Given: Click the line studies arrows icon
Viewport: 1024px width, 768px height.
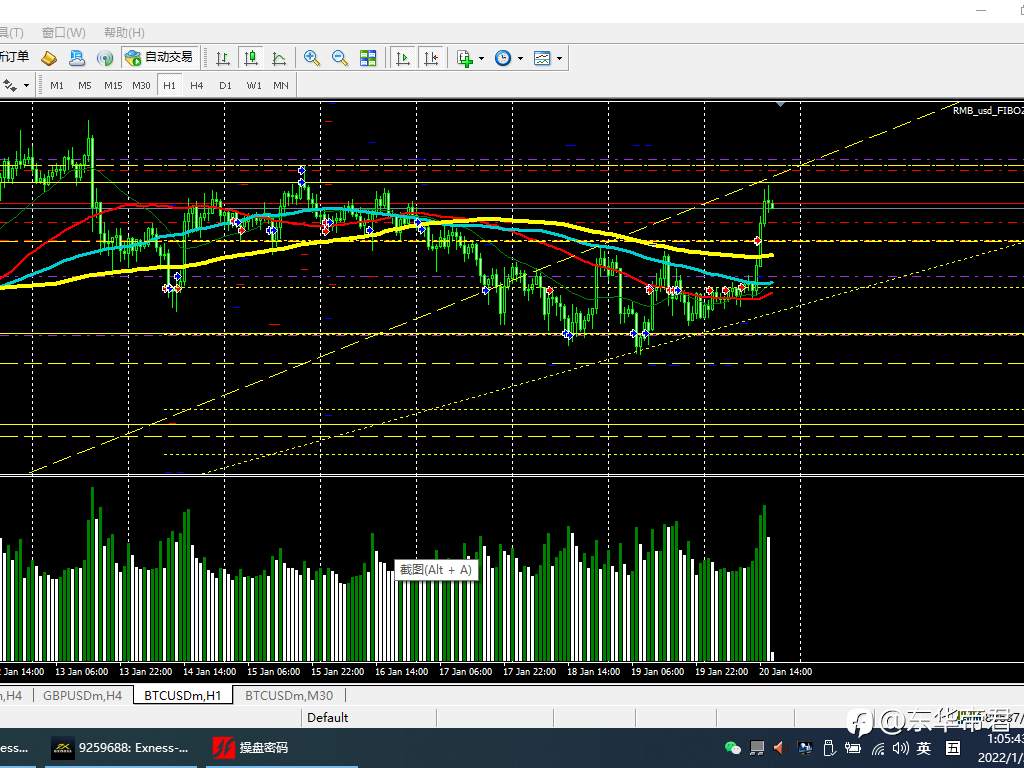Looking at the screenshot, I should pyautogui.click(x=10, y=86).
